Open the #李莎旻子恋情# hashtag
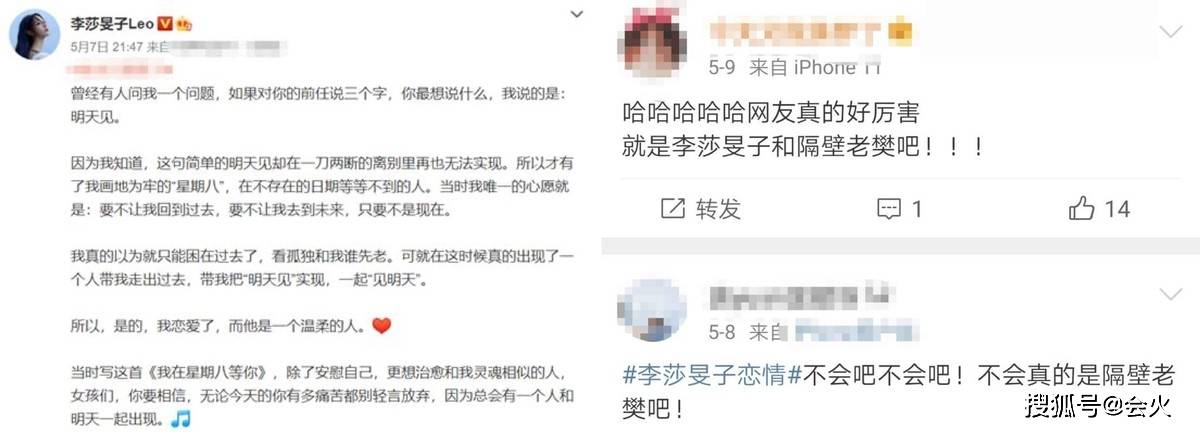Image resolution: width=1200 pixels, height=432 pixels. (x=705, y=377)
